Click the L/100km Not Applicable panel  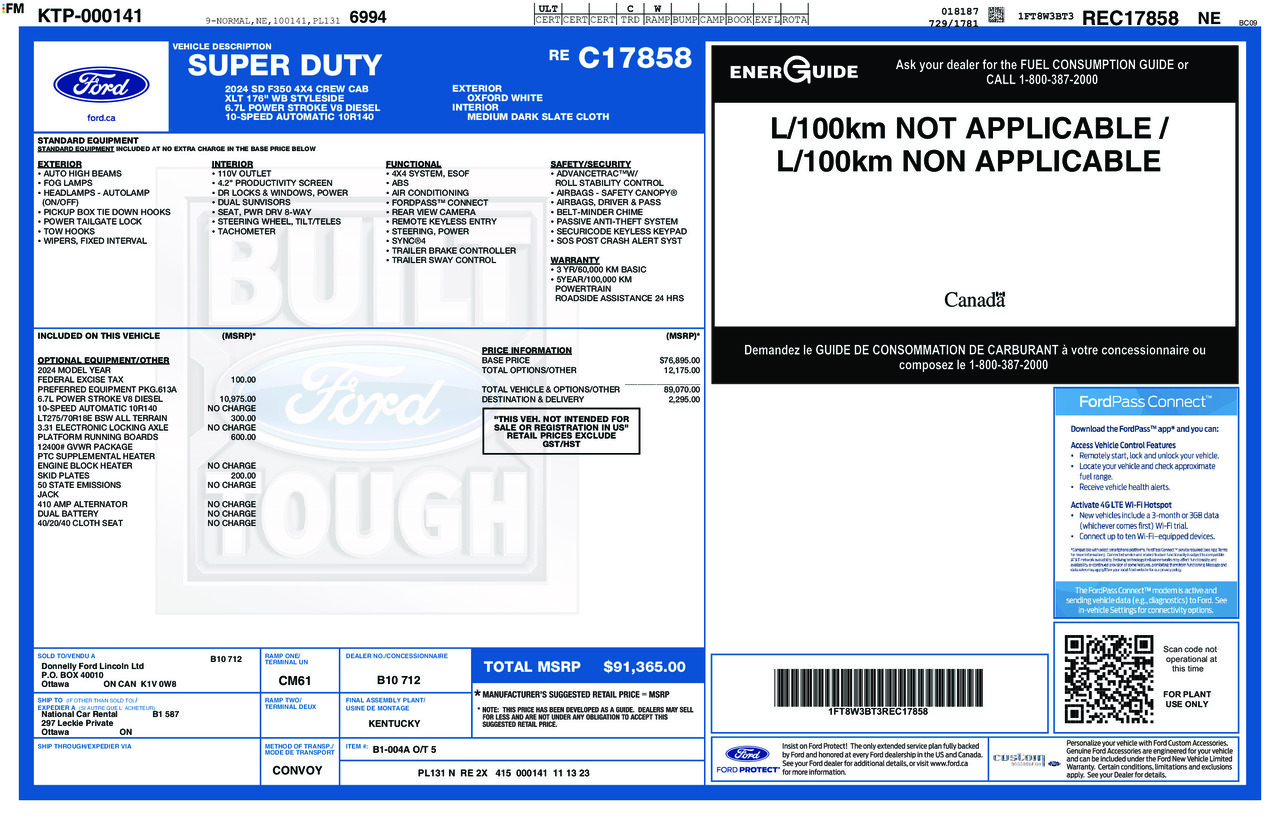pyautogui.click(x=967, y=145)
